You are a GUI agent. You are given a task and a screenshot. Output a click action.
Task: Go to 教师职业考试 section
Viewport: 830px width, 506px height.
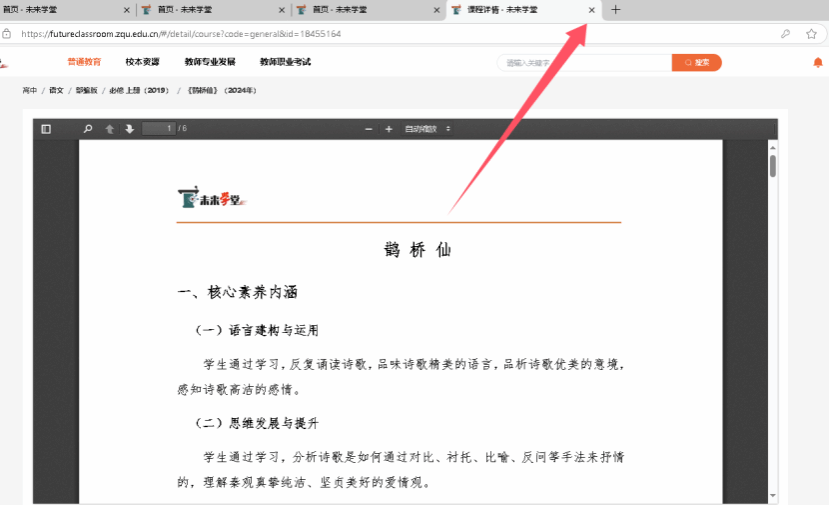click(285, 62)
